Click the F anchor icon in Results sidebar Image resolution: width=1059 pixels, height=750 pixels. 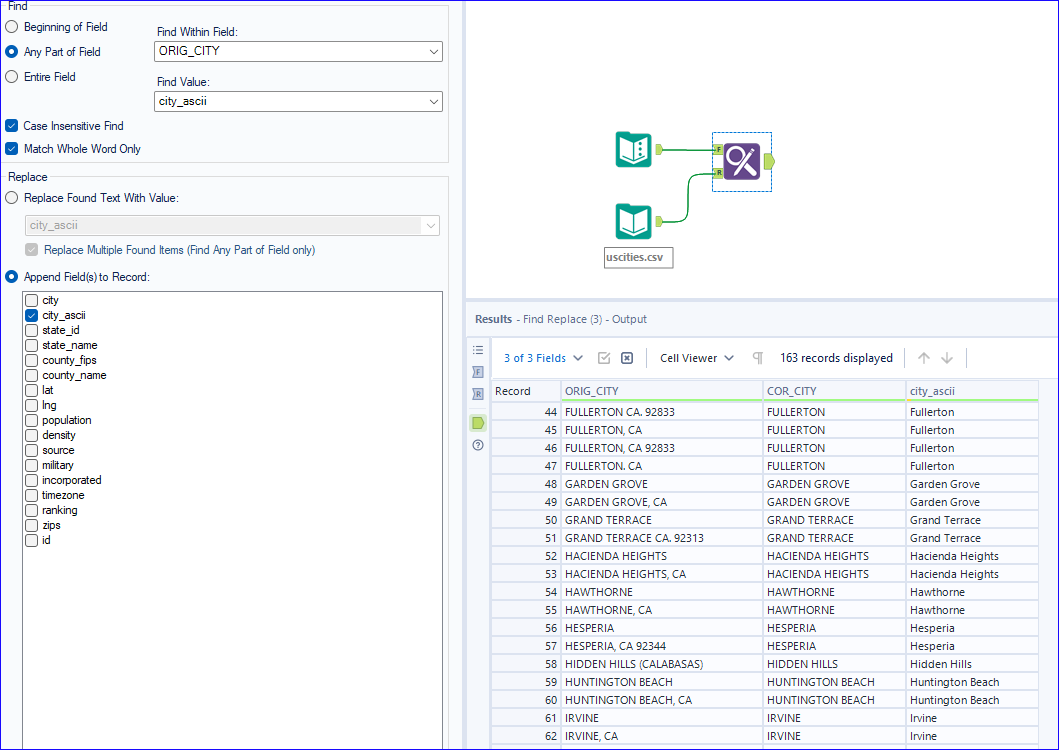coord(478,372)
